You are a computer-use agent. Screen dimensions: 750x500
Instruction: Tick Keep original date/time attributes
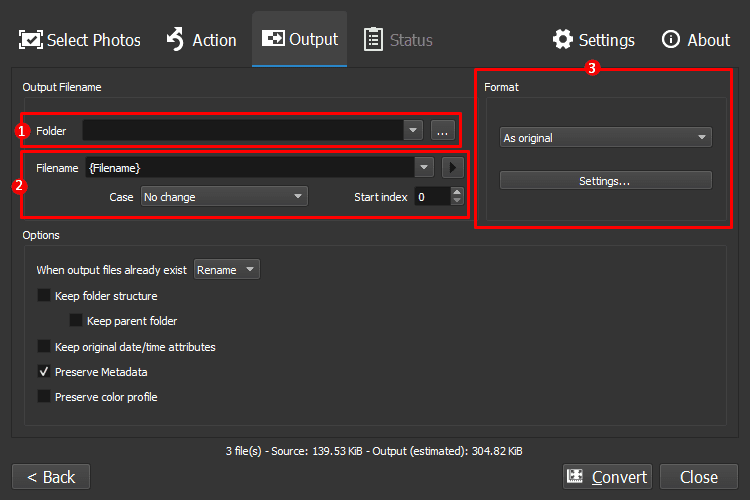coord(44,346)
